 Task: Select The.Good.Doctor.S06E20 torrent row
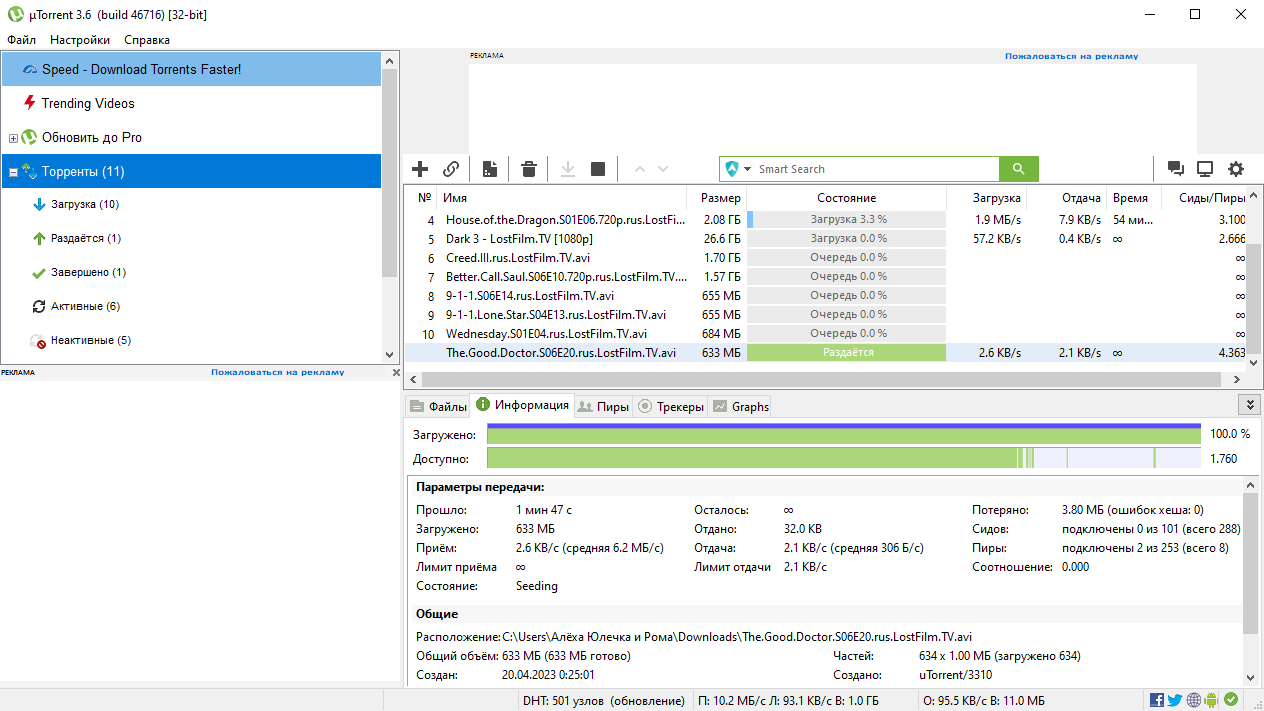tap(826, 352)
